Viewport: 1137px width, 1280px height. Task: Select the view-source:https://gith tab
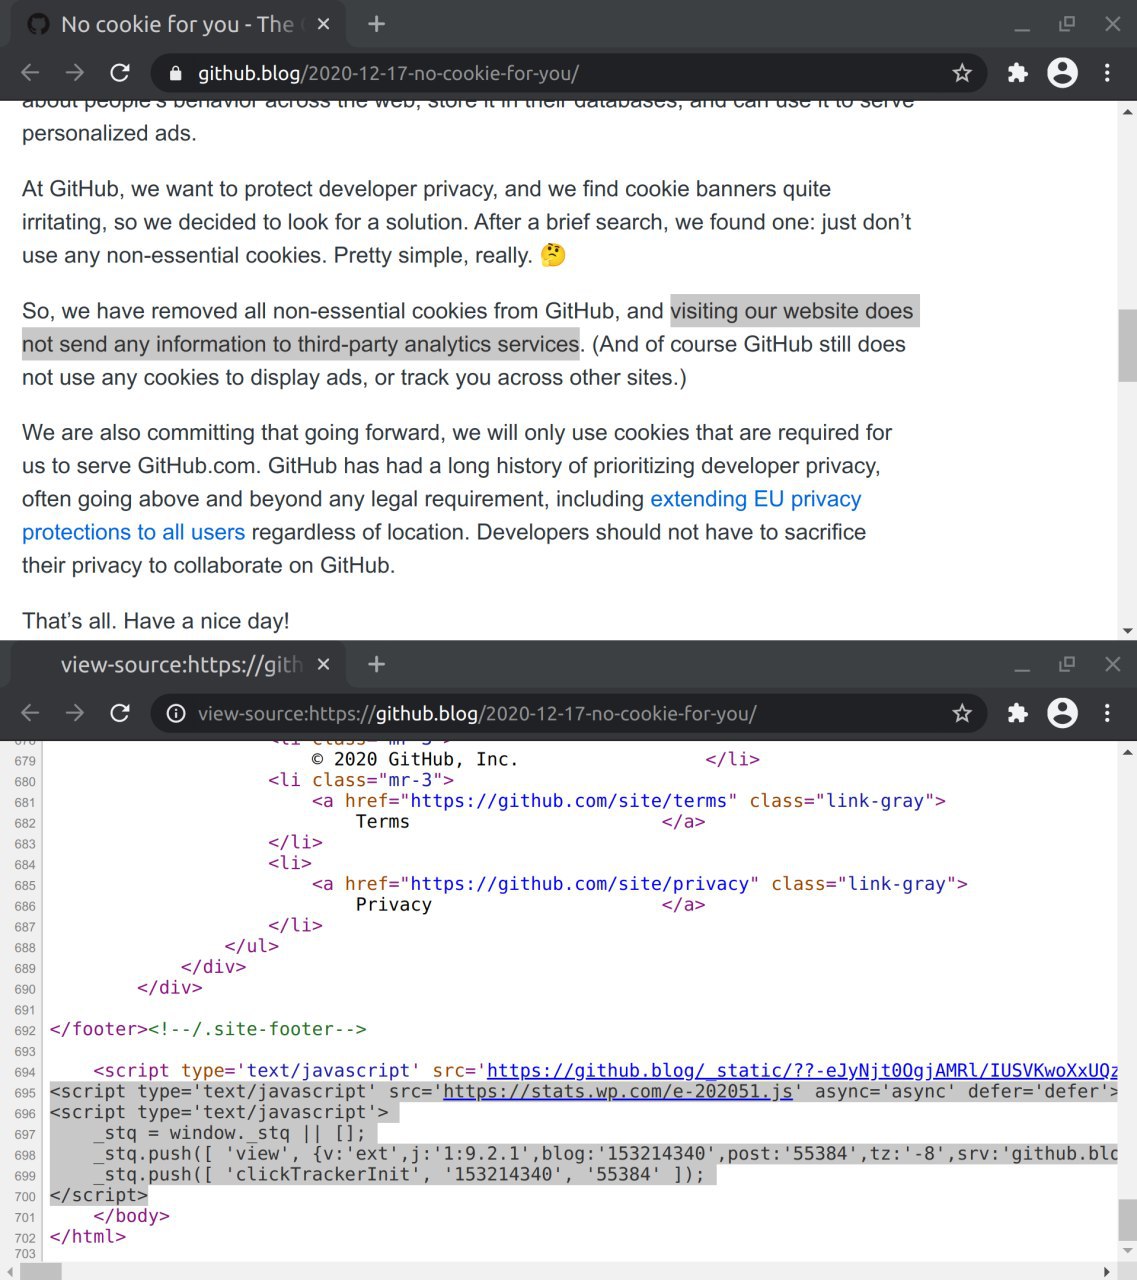click(x=178, y=665)
